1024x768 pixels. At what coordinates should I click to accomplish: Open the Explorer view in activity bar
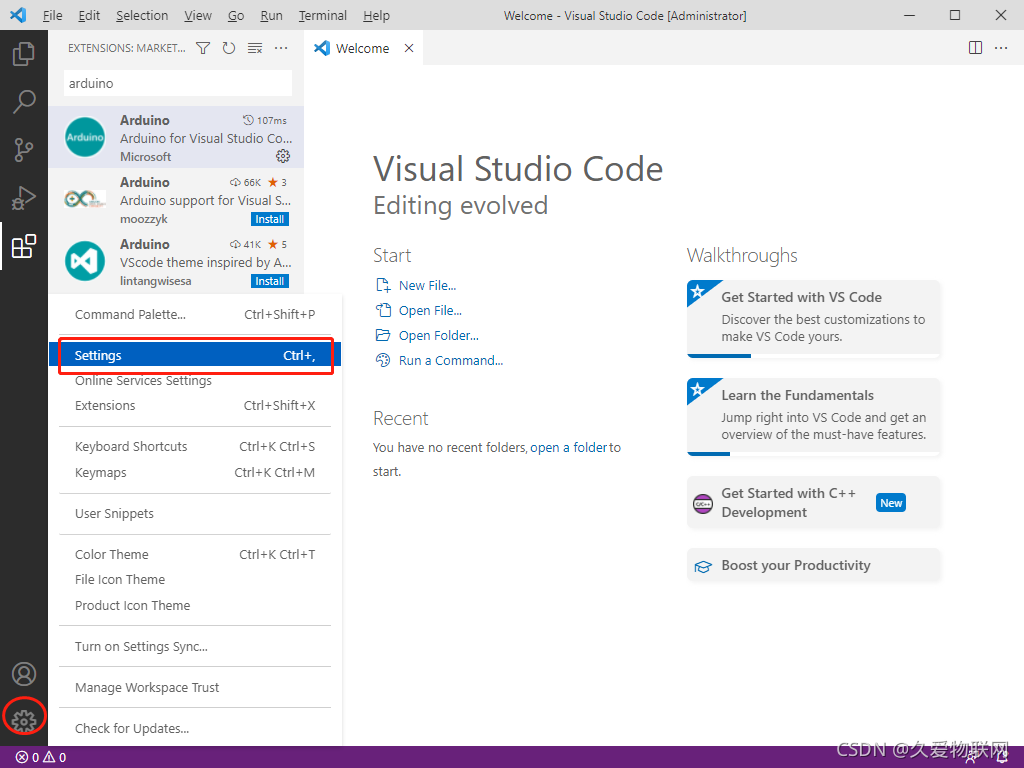[x=24, y=54]
